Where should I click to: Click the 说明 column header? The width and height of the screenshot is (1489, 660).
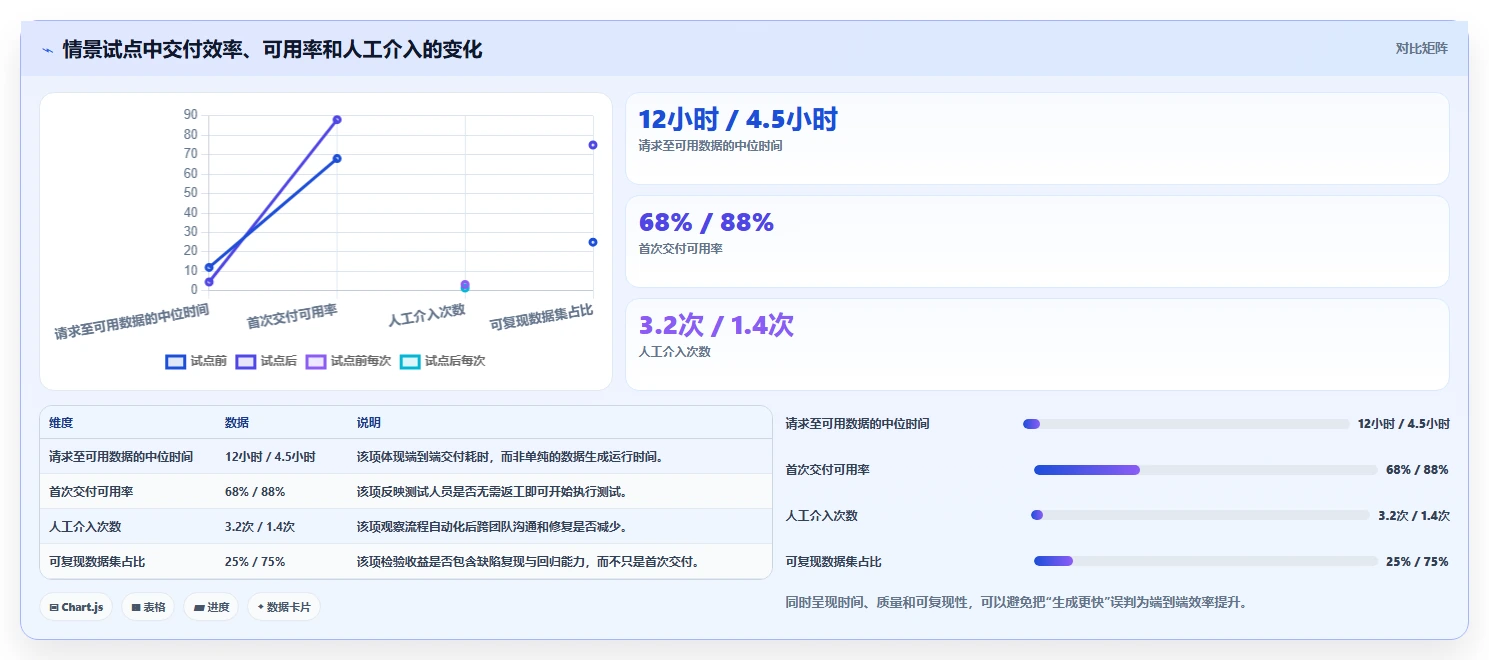(369, 423)
